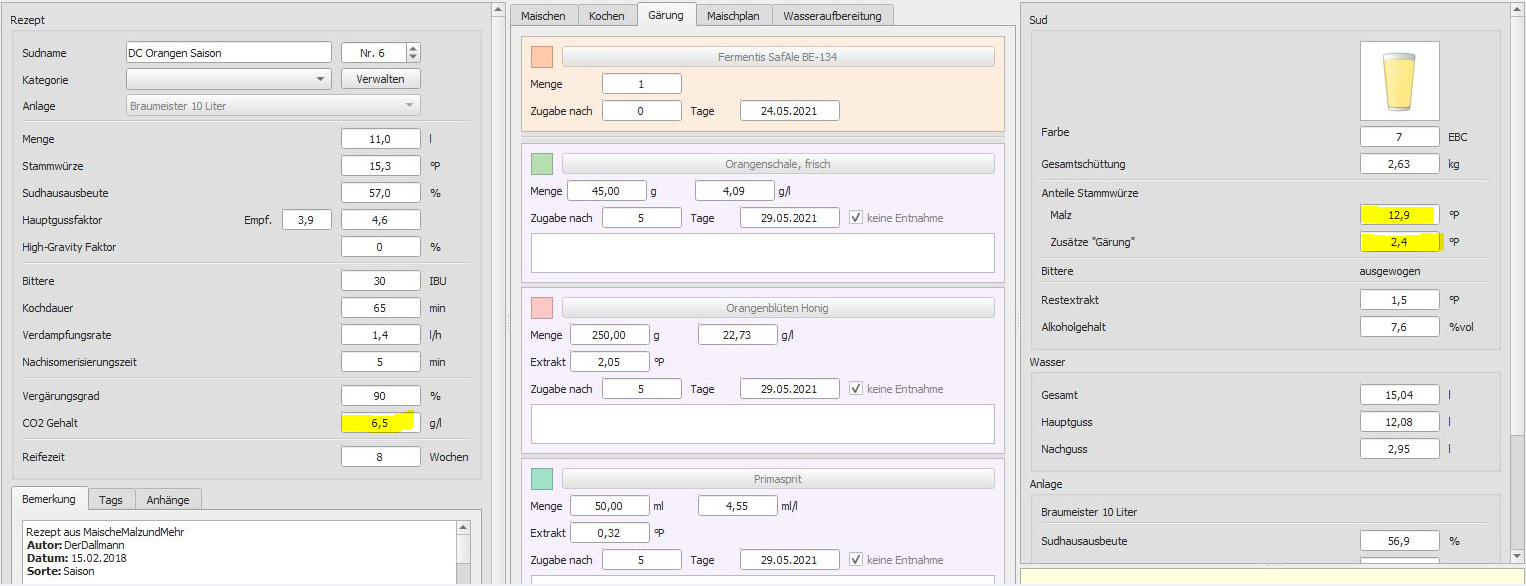Toggle 'keine Entnahme' for Orangenblüten Honig

click(x=858, y=389)
